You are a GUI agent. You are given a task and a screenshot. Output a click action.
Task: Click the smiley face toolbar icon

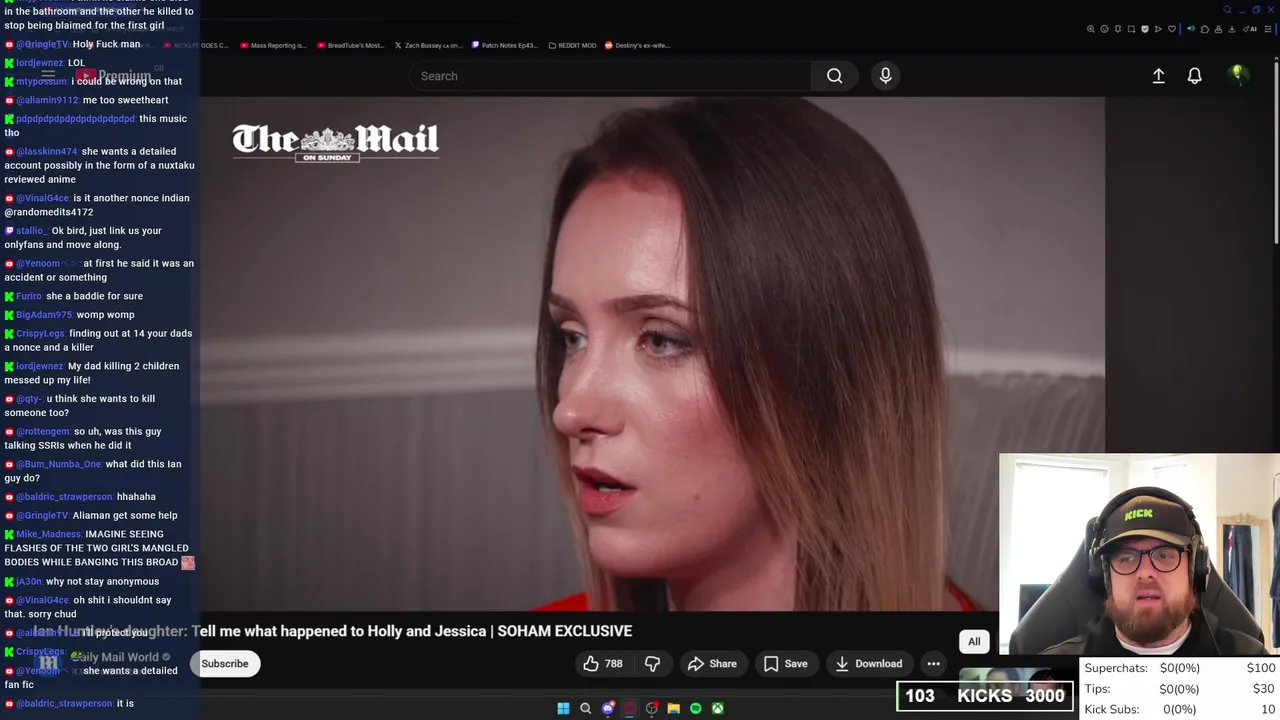click(1104, 29)
